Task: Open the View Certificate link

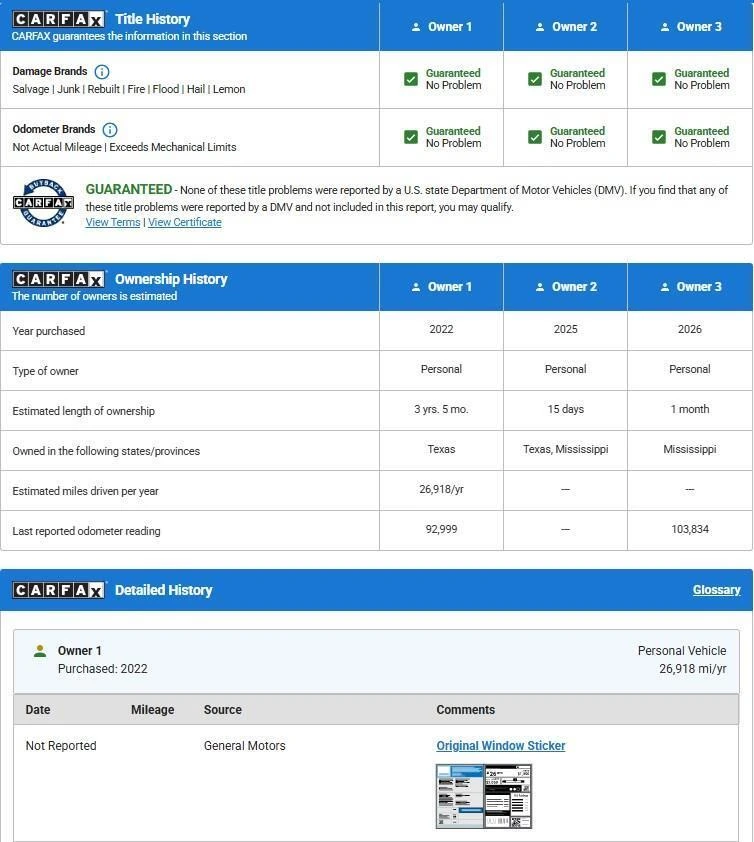Action: 184,223
